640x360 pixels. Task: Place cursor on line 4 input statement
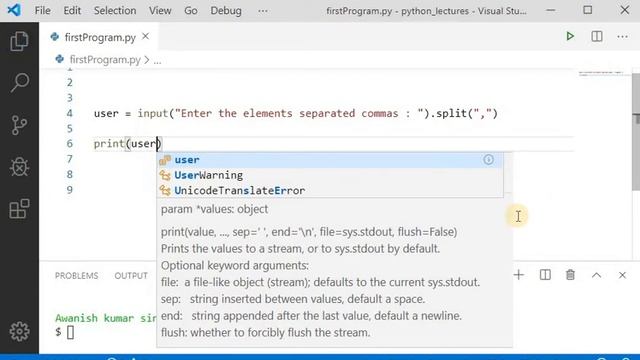(x=296, y=113)
